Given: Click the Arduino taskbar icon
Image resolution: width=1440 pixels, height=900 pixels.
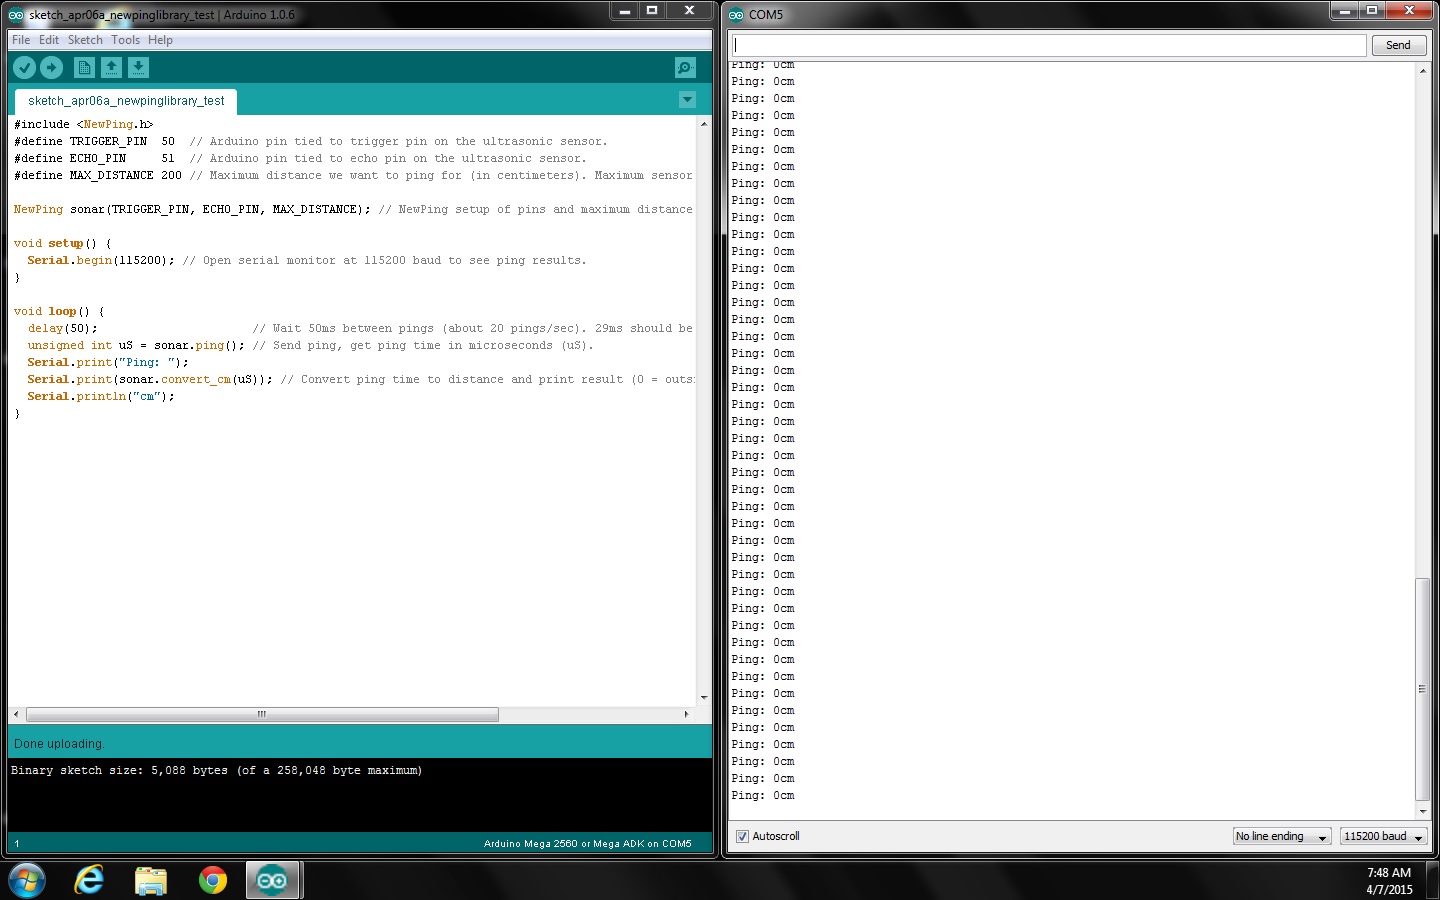Looking at the screenshot, I should tap(273, 880).
